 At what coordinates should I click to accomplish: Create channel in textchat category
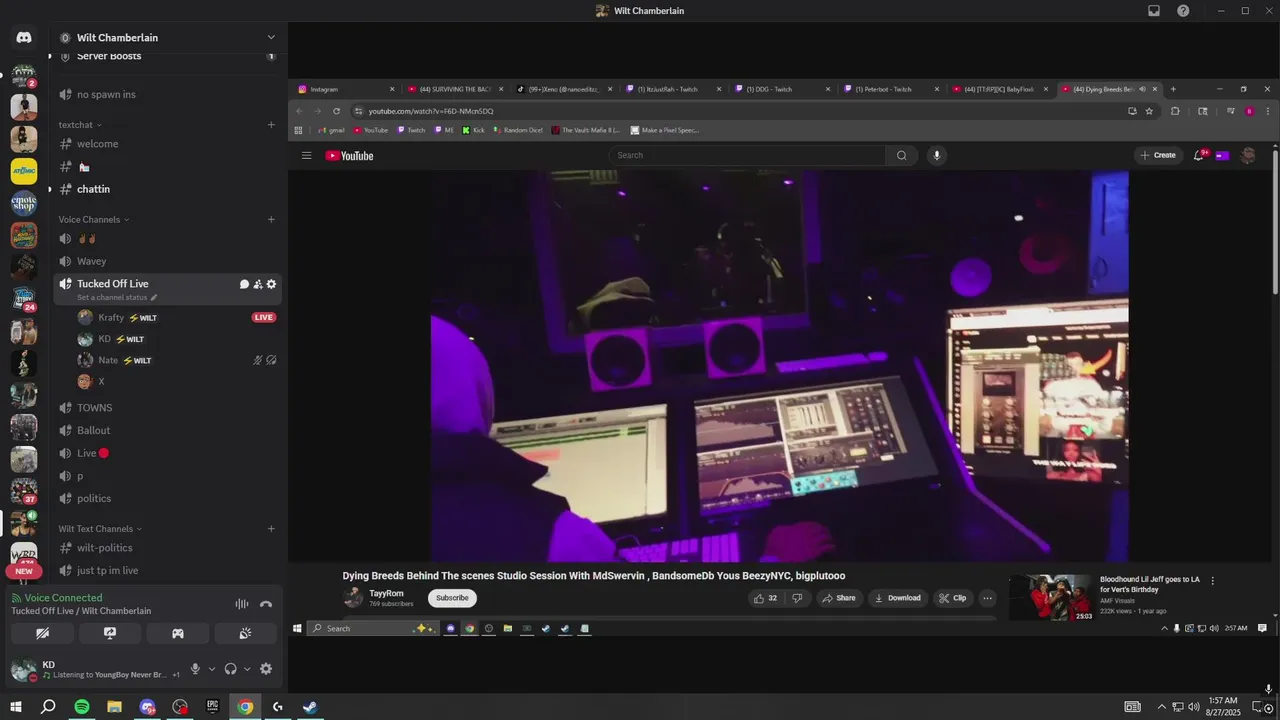(271, 125)
